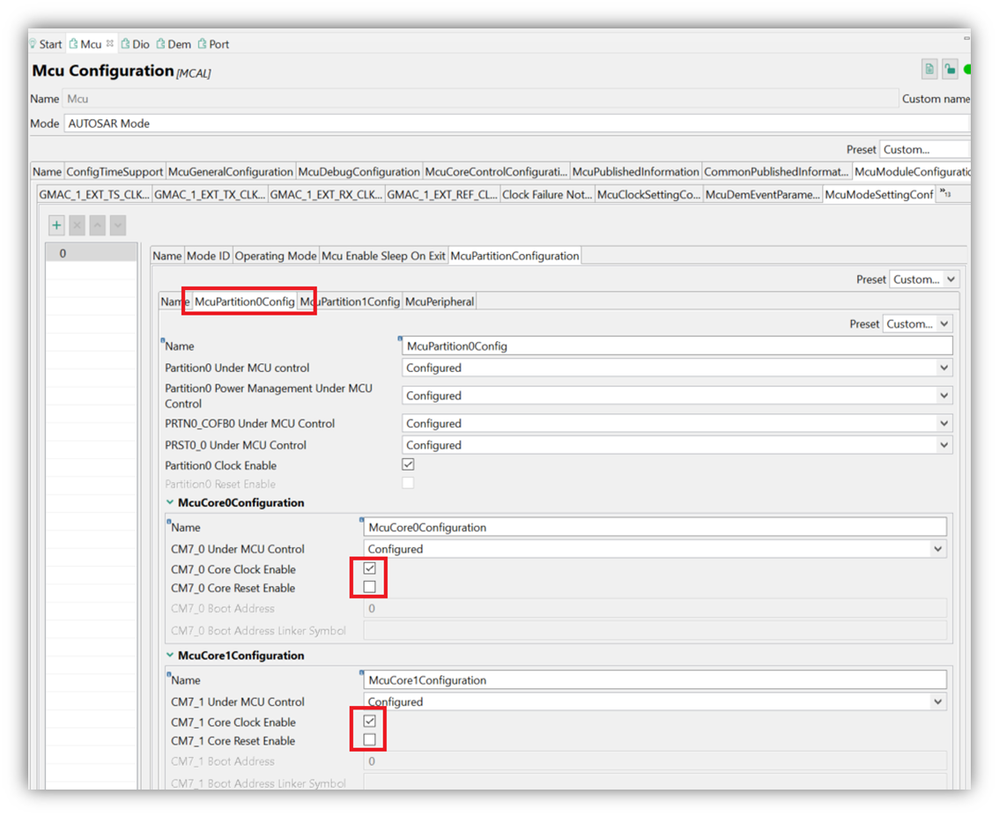The height and width of the screenshot is (818, 999).
Task: Open CM7_1 Under MCU Control dropdown
Action: coord(655,701)
